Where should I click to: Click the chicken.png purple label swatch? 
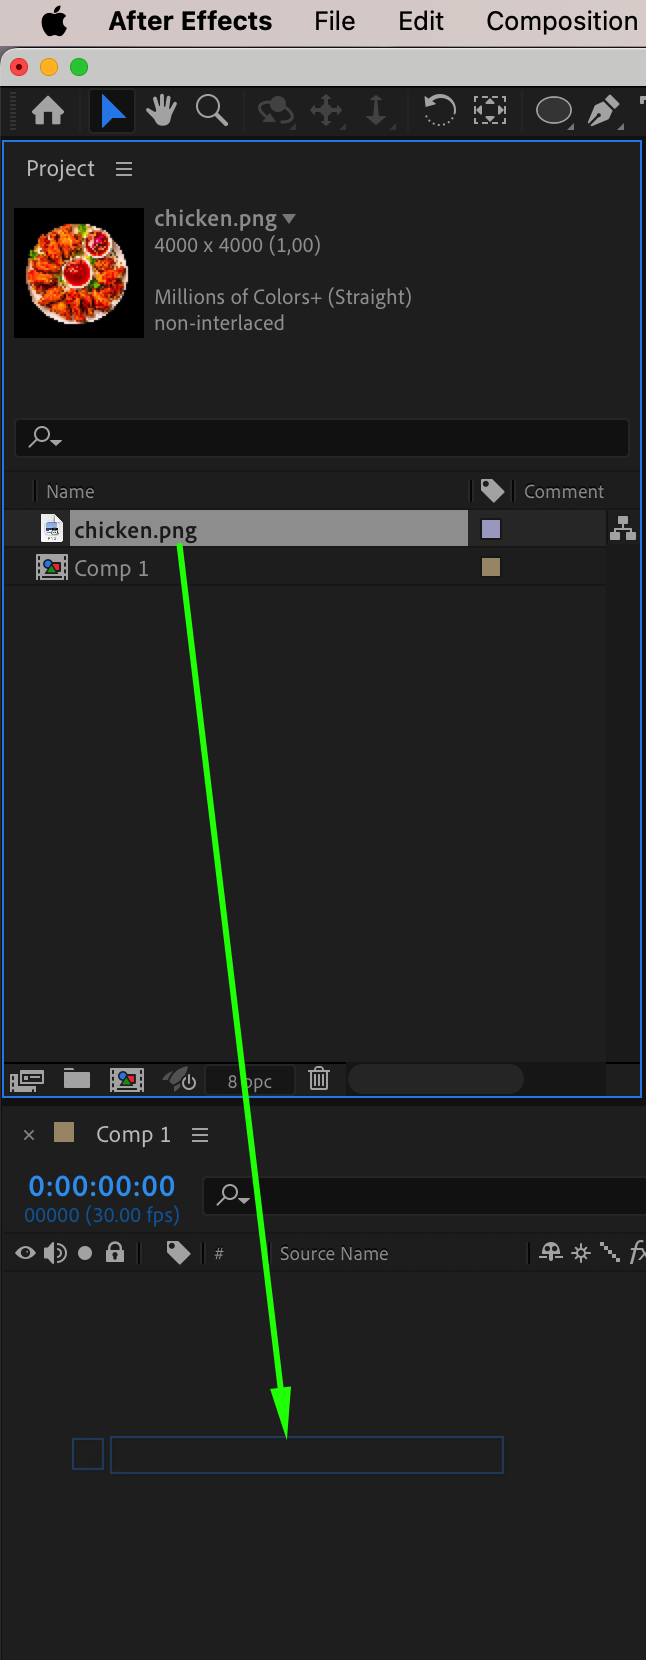491,529
